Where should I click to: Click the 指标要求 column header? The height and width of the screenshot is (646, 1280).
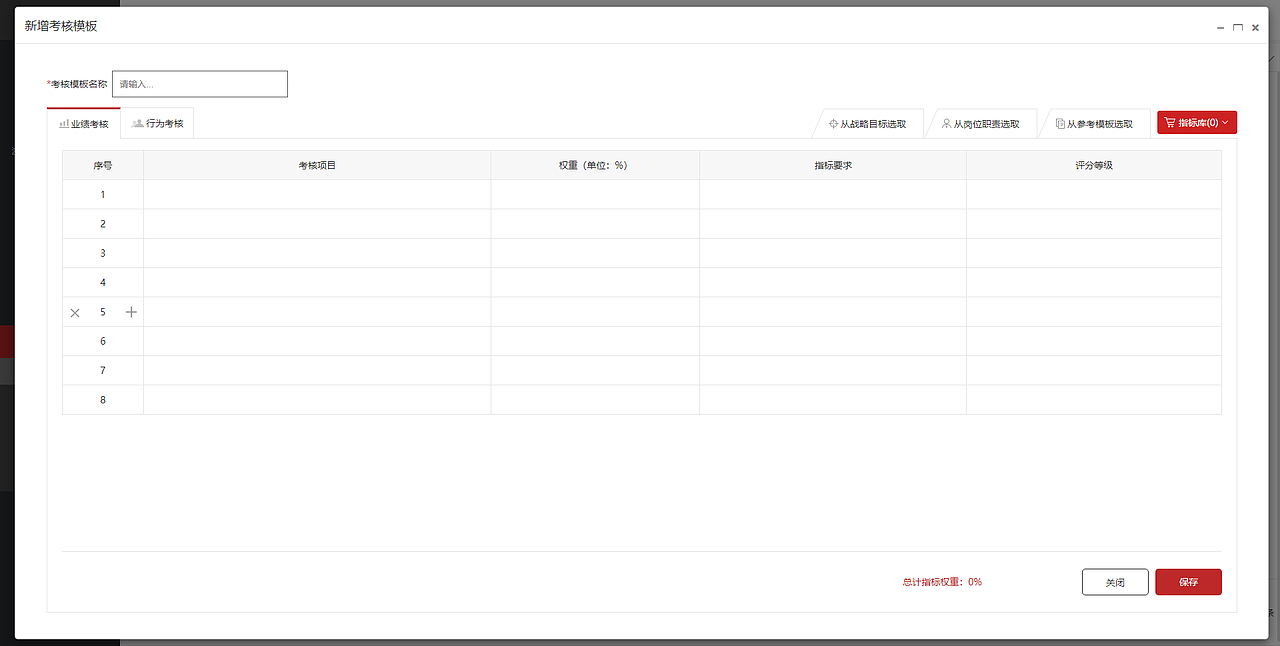(x=833, y=165)
